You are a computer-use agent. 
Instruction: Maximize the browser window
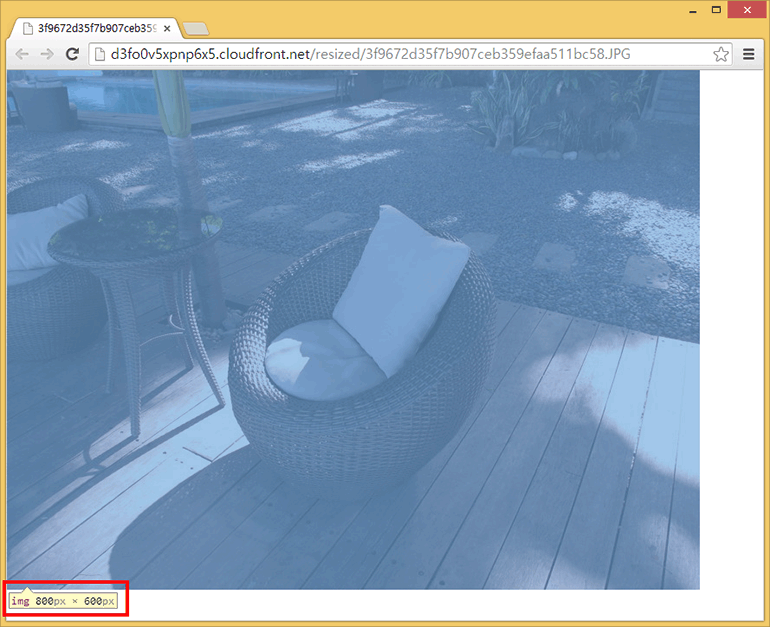coord(716,9)
